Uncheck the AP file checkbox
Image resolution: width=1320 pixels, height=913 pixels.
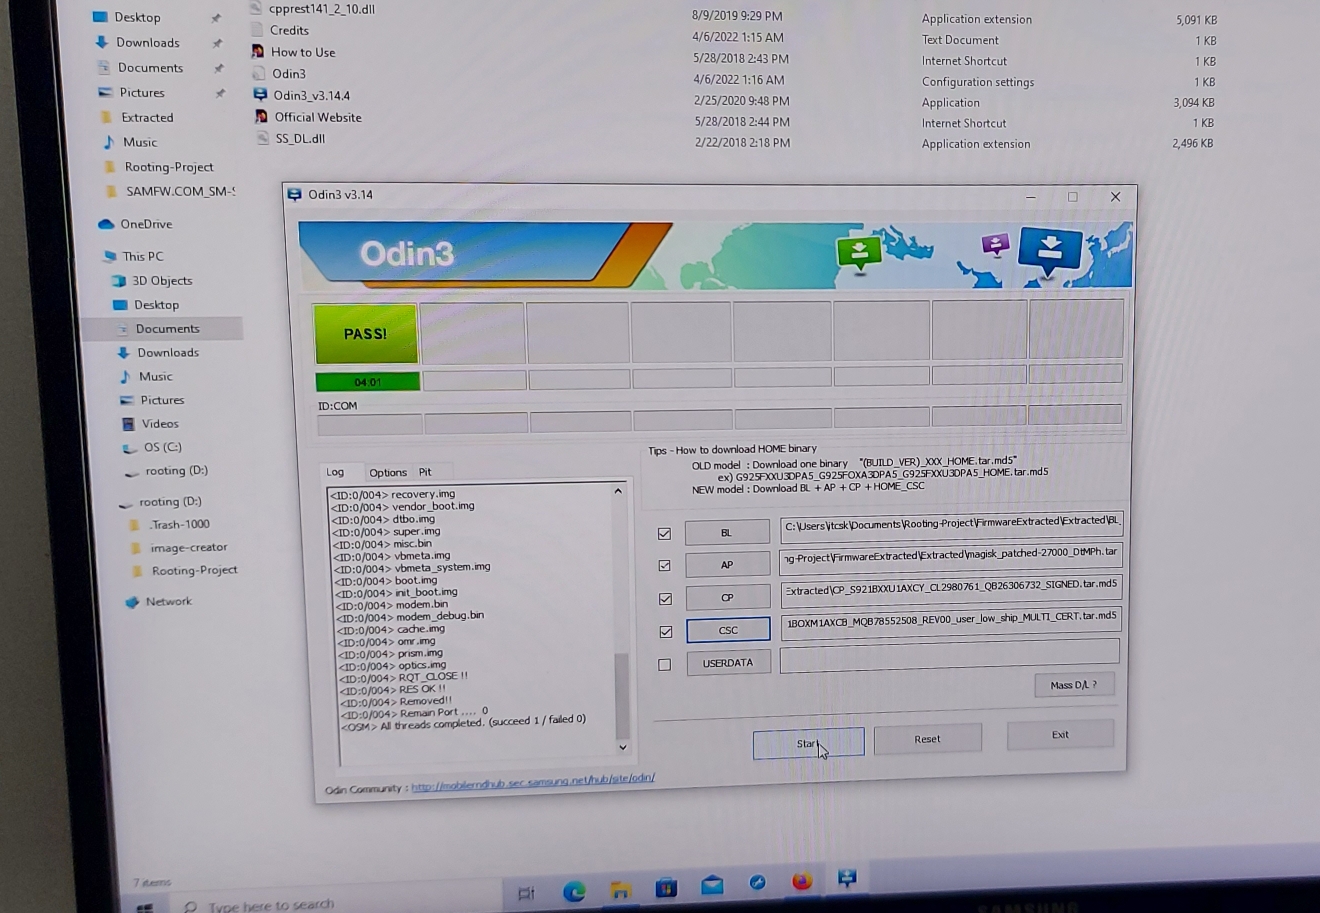point(664,566)
